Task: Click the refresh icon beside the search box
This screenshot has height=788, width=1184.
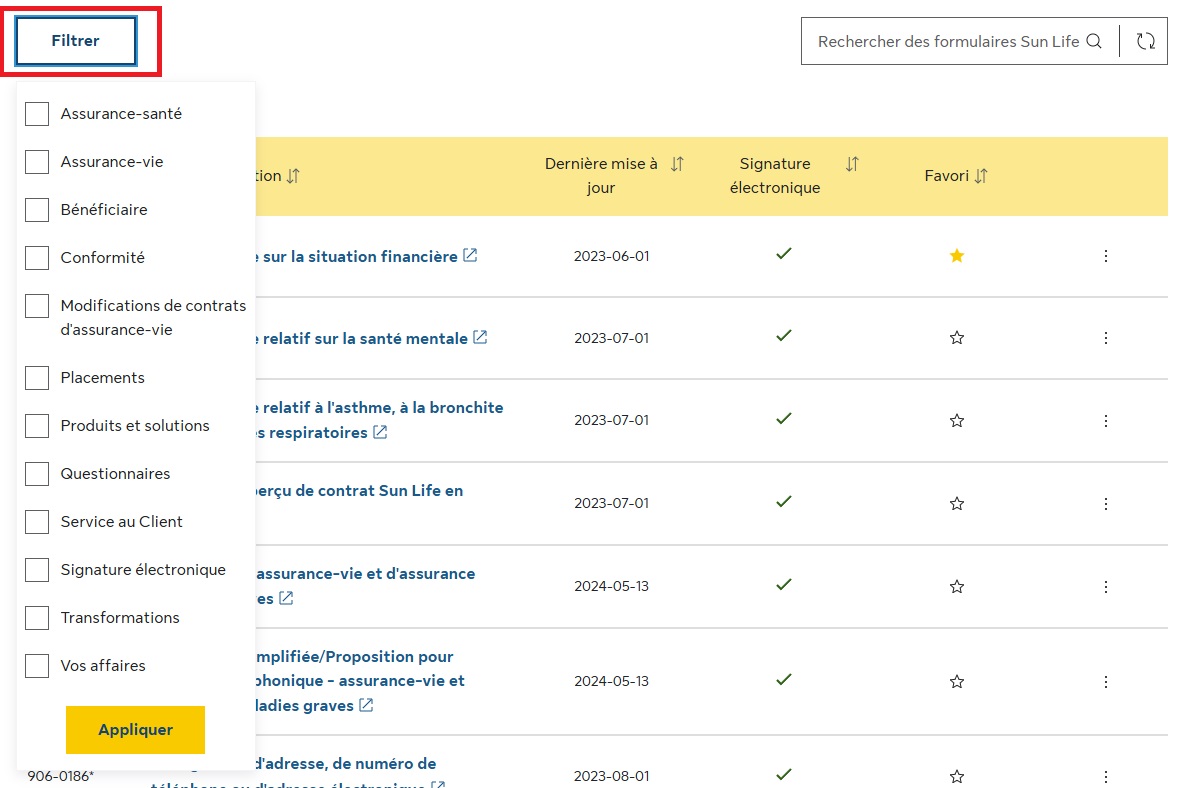Action: point(1145,41)
